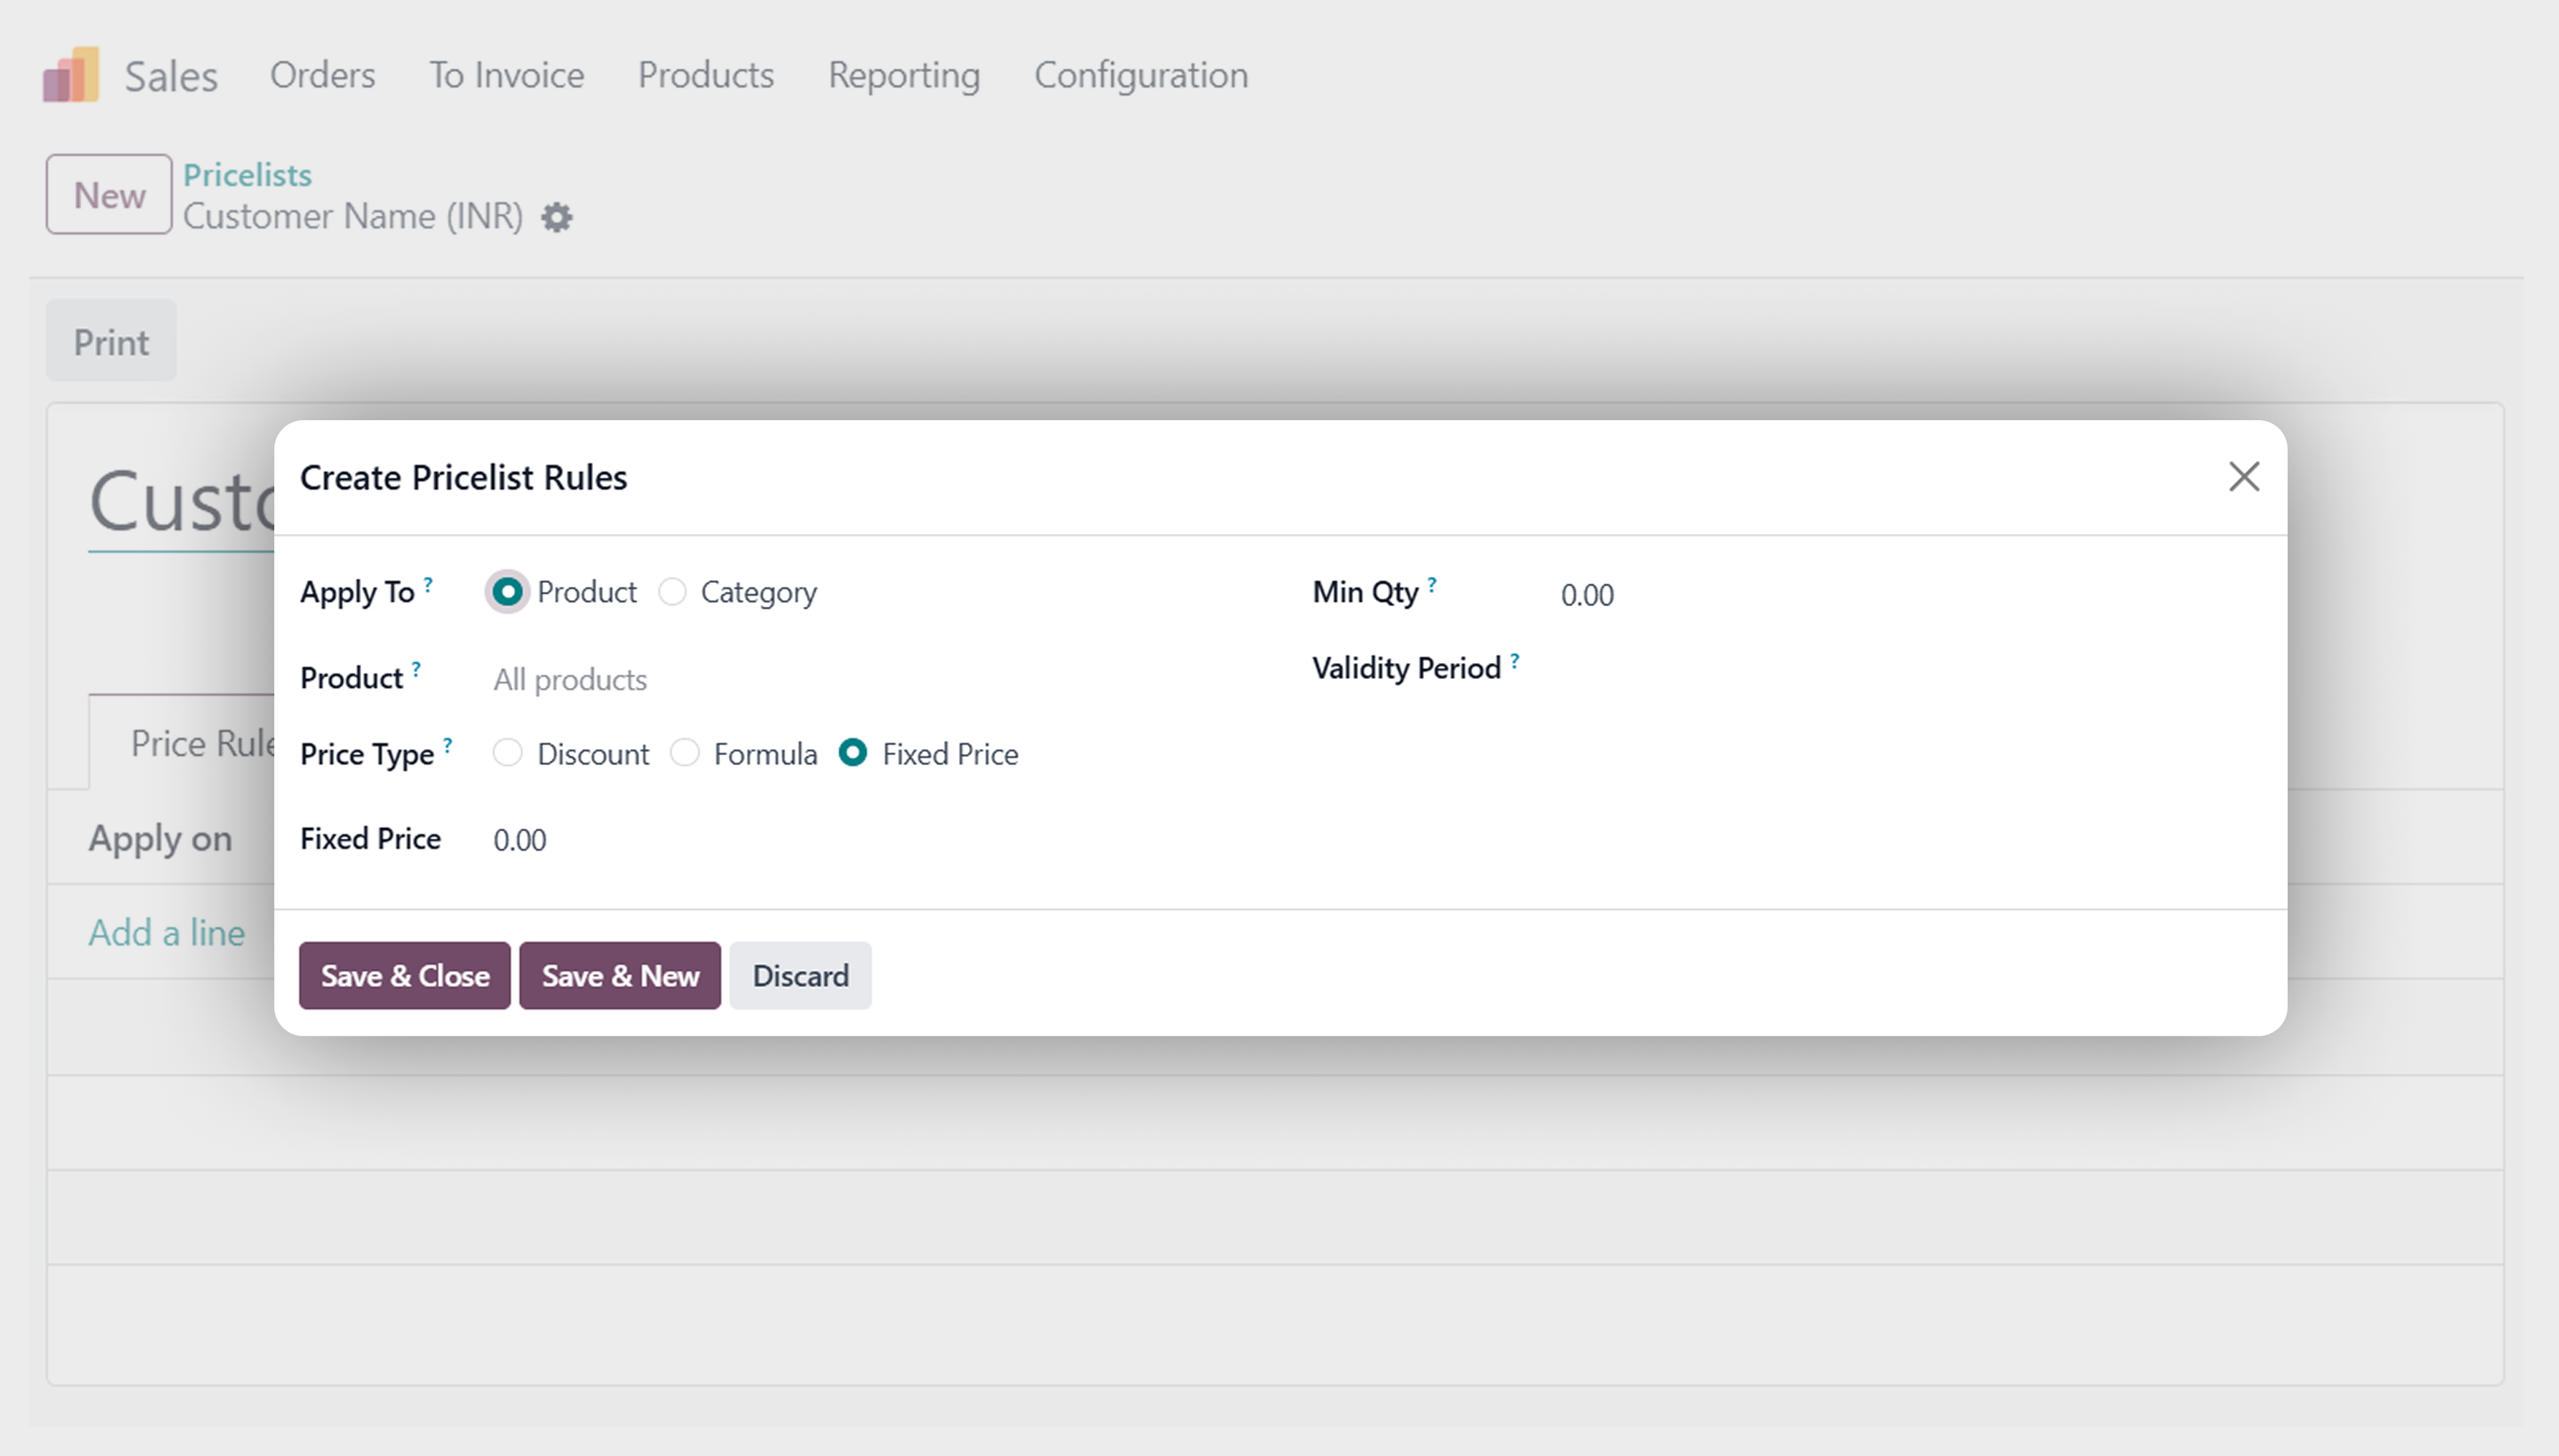Image resolution: width=2559 pixels, height=1456 pixels.
Task: Open the To Invoice menu
Action: point(506,75)
